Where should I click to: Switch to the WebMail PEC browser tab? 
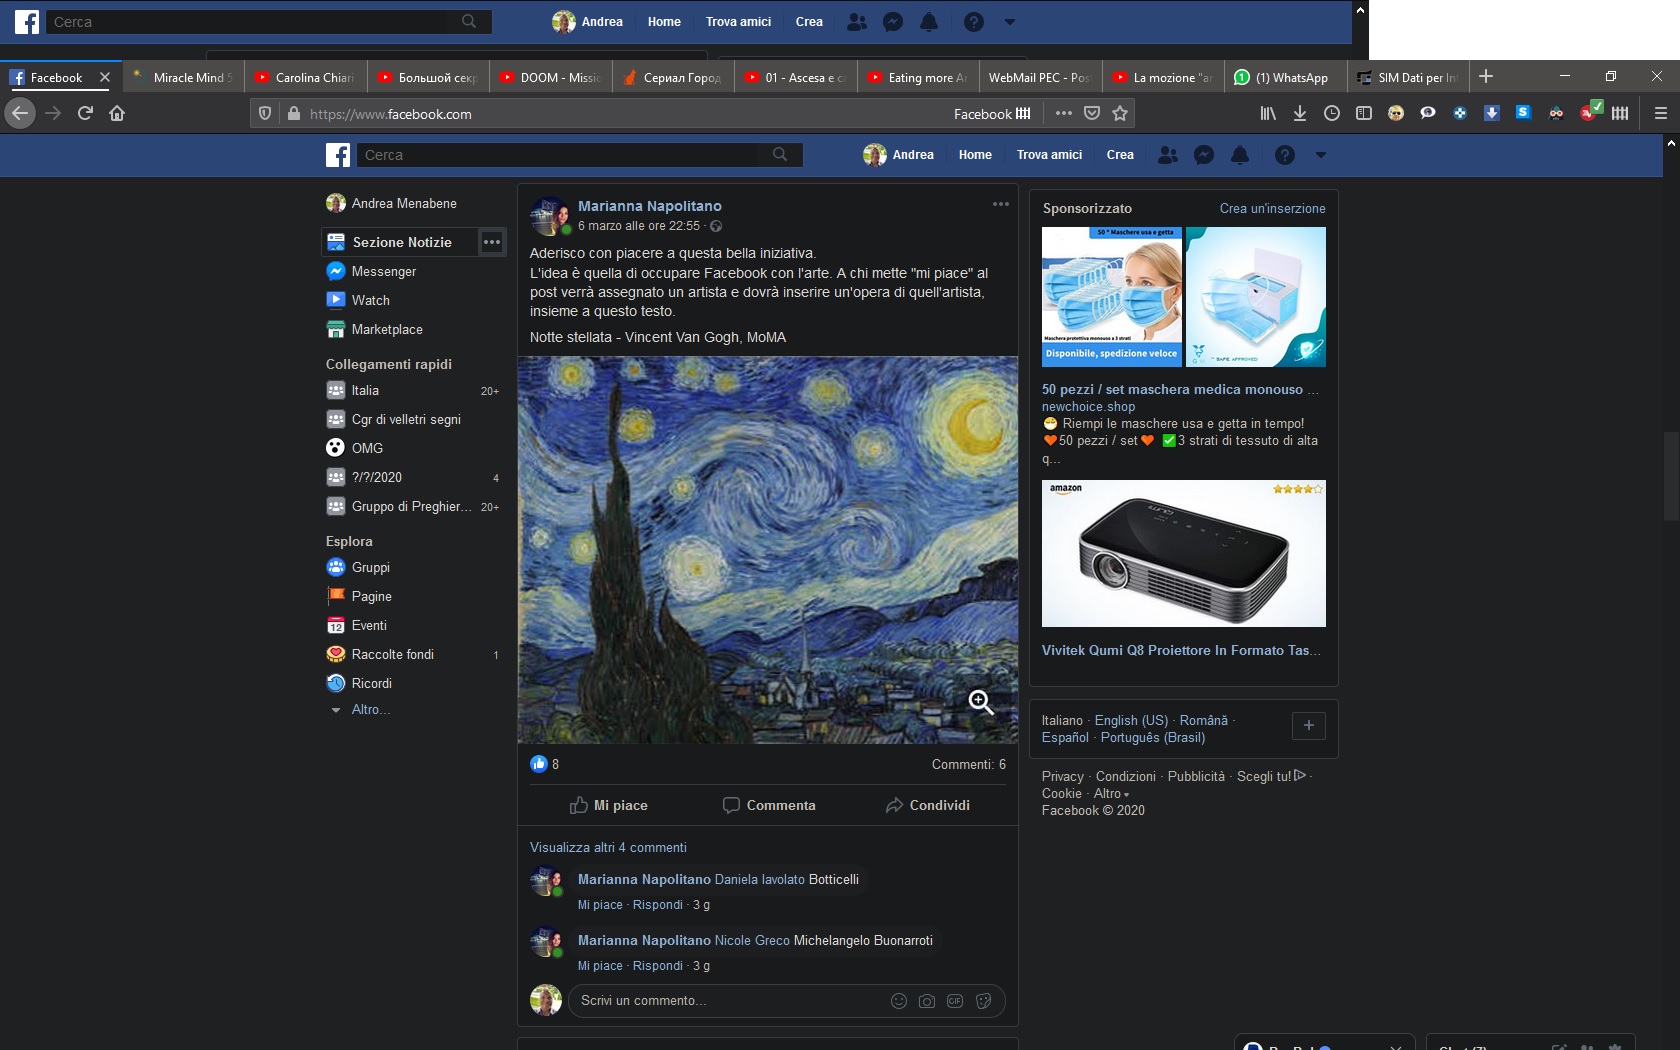tap(1040, 77)
